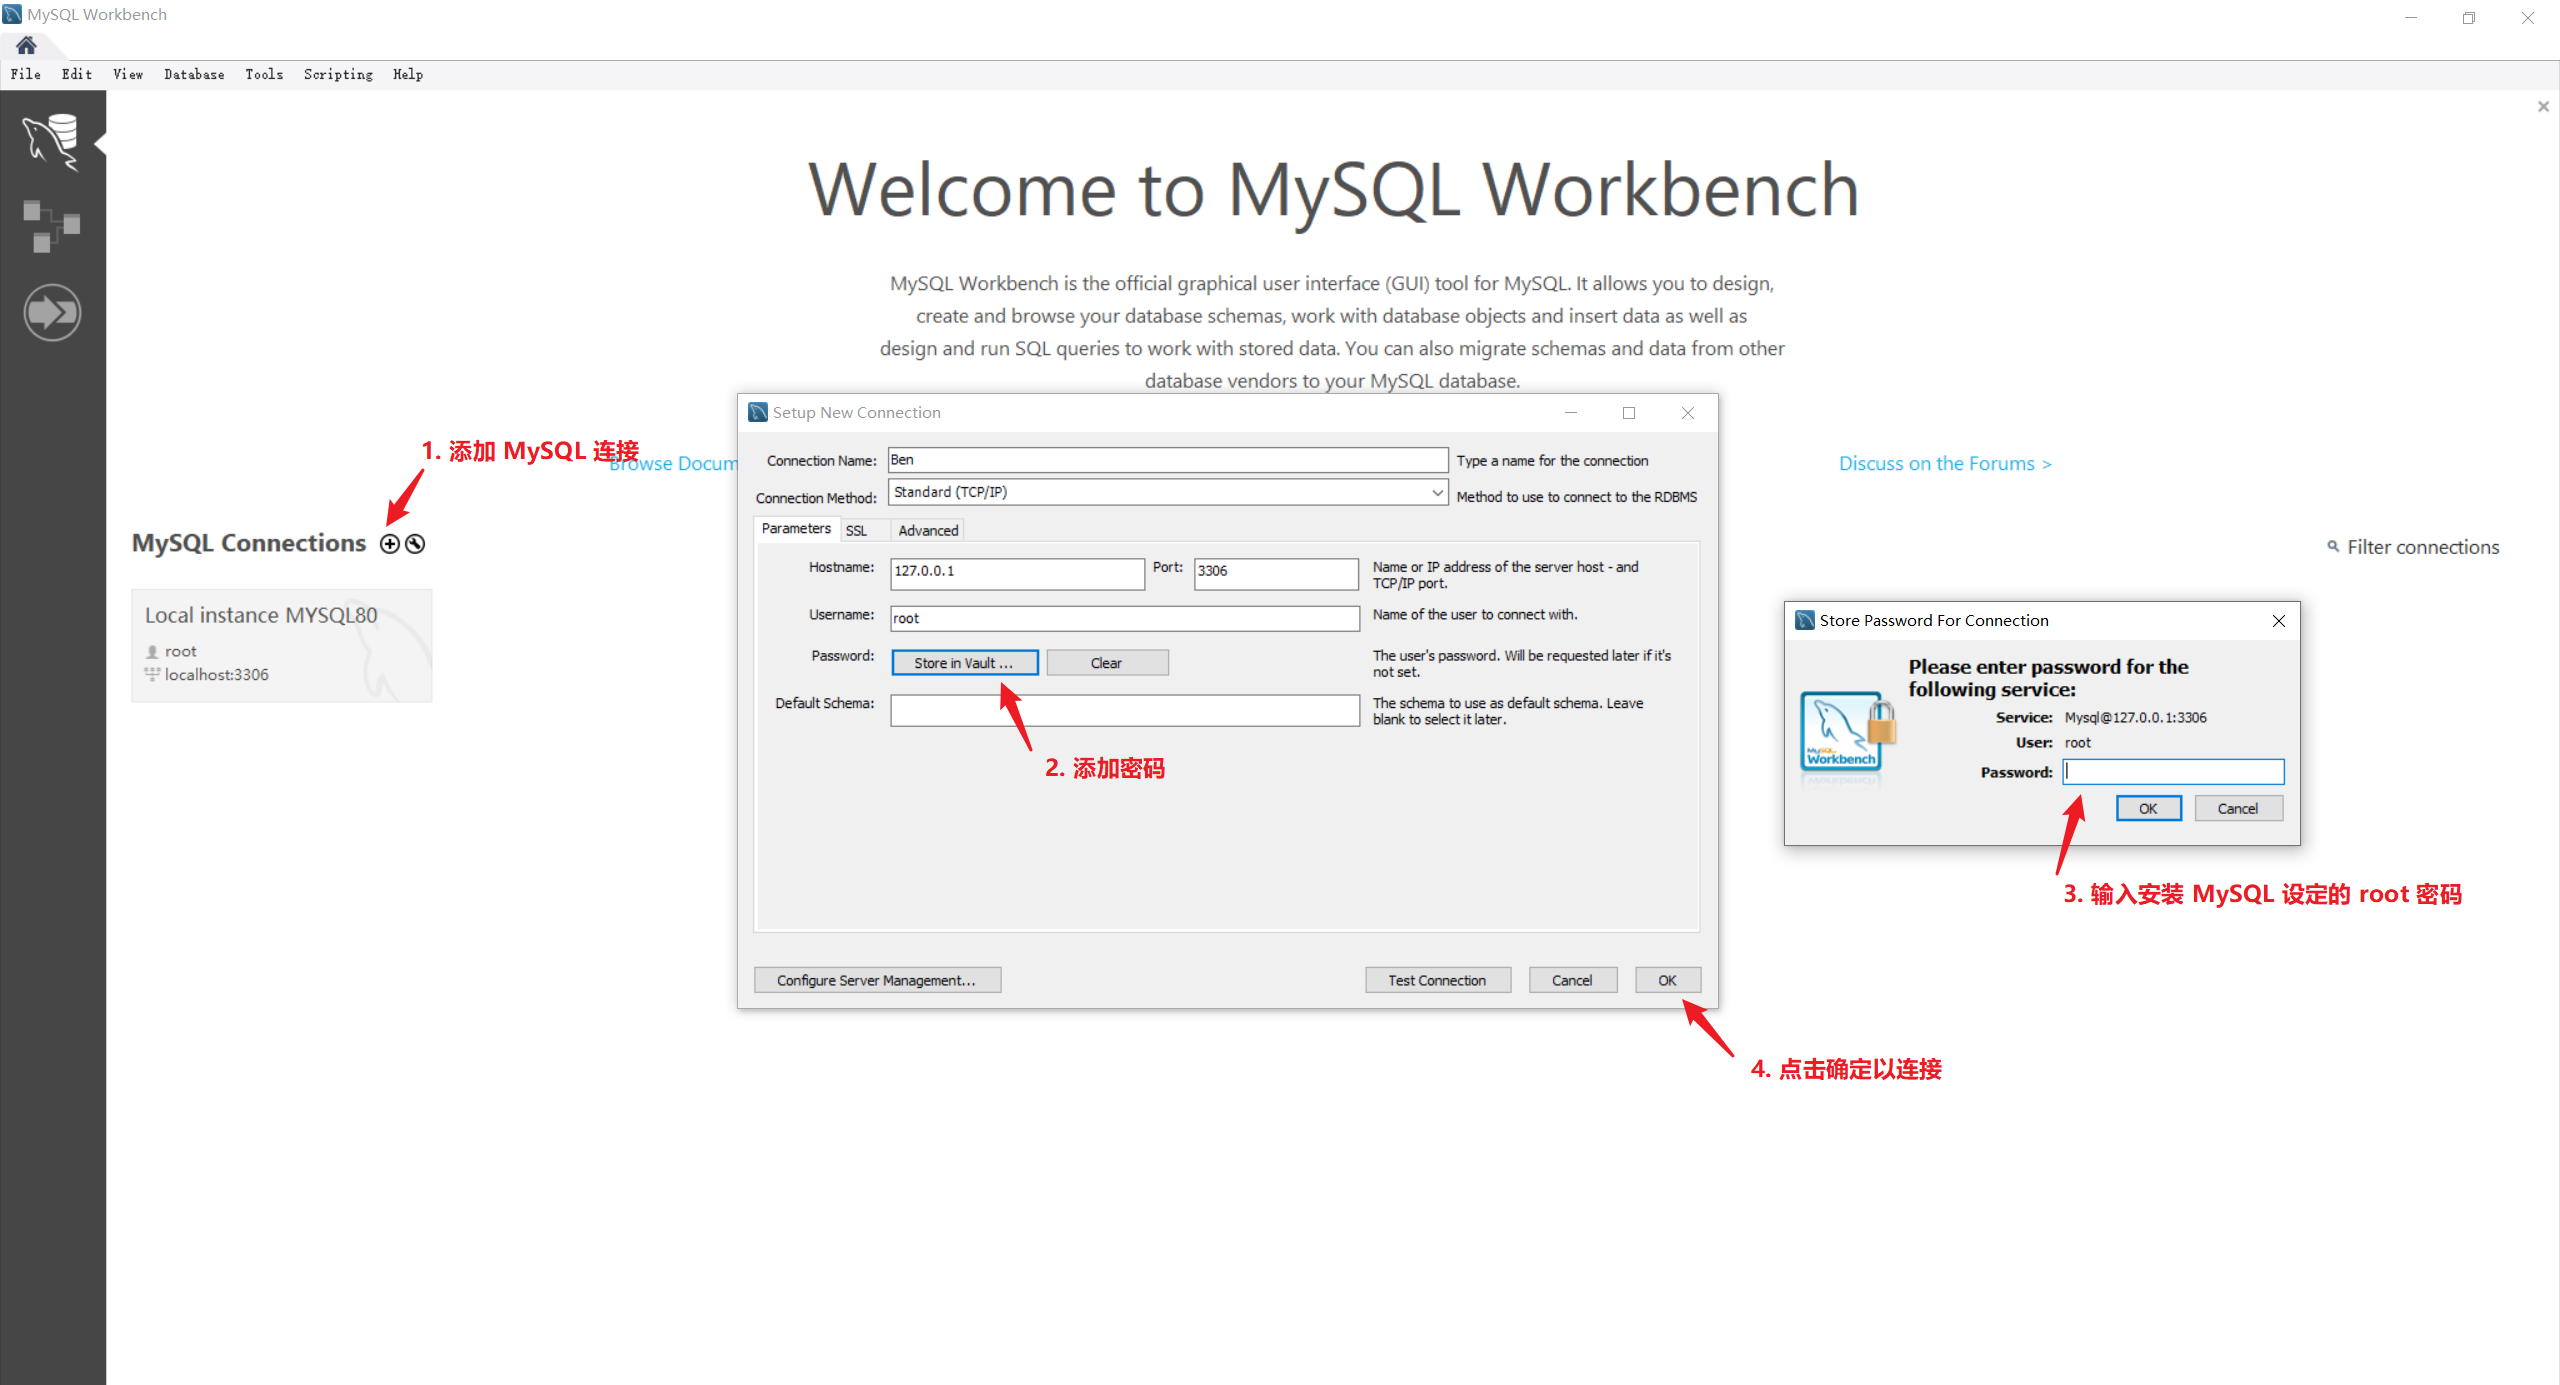This screenshot has width=2560, height=1385.
Task: Open the Home tab house icon
Action: point(27,45)
